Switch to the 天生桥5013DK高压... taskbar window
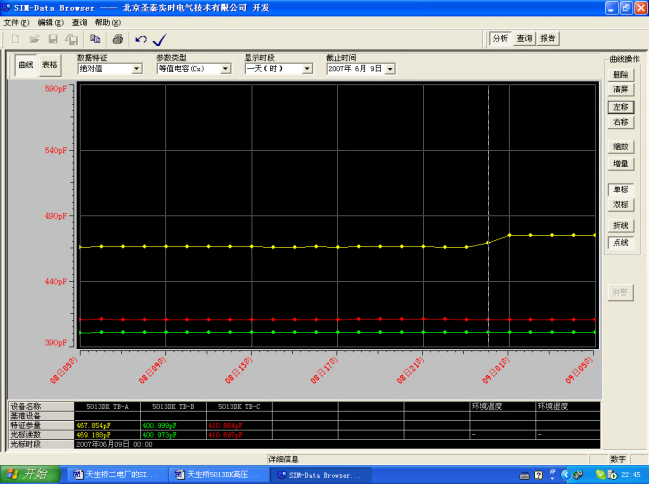649x484 pixels. click(x=218, y=474)
